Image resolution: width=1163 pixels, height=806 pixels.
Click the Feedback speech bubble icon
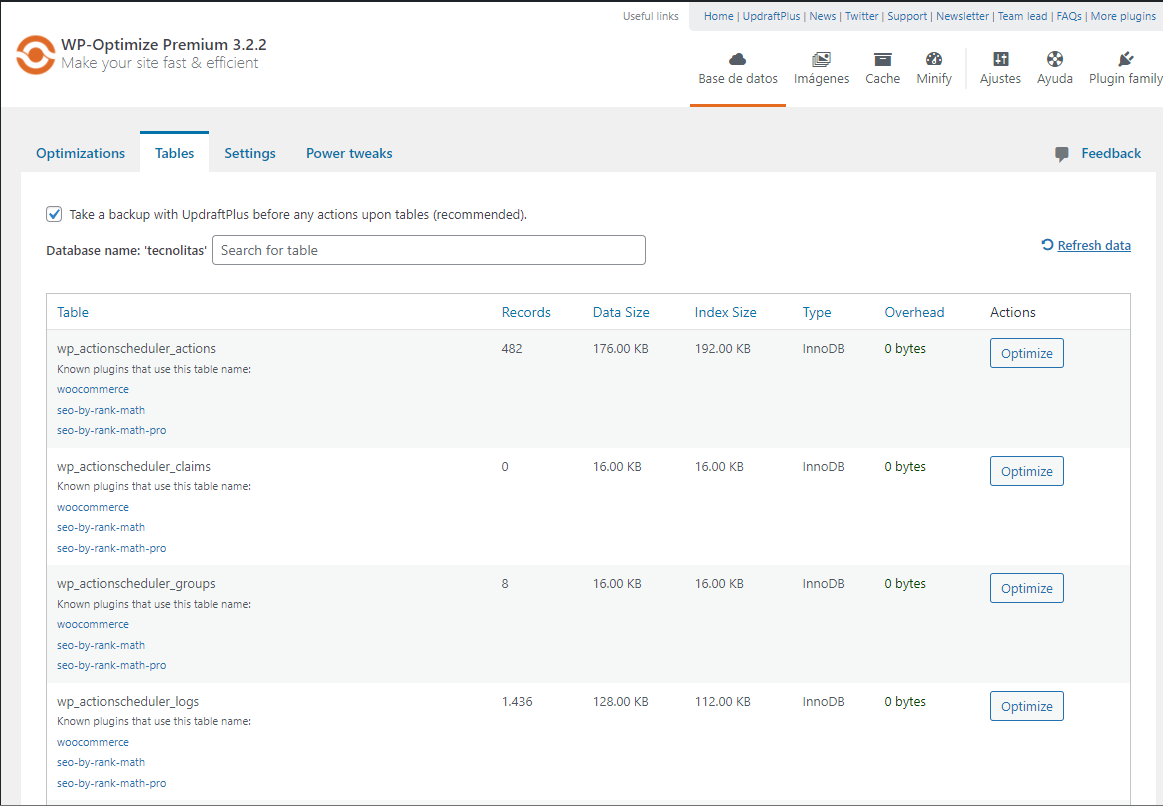[1061, 153]
